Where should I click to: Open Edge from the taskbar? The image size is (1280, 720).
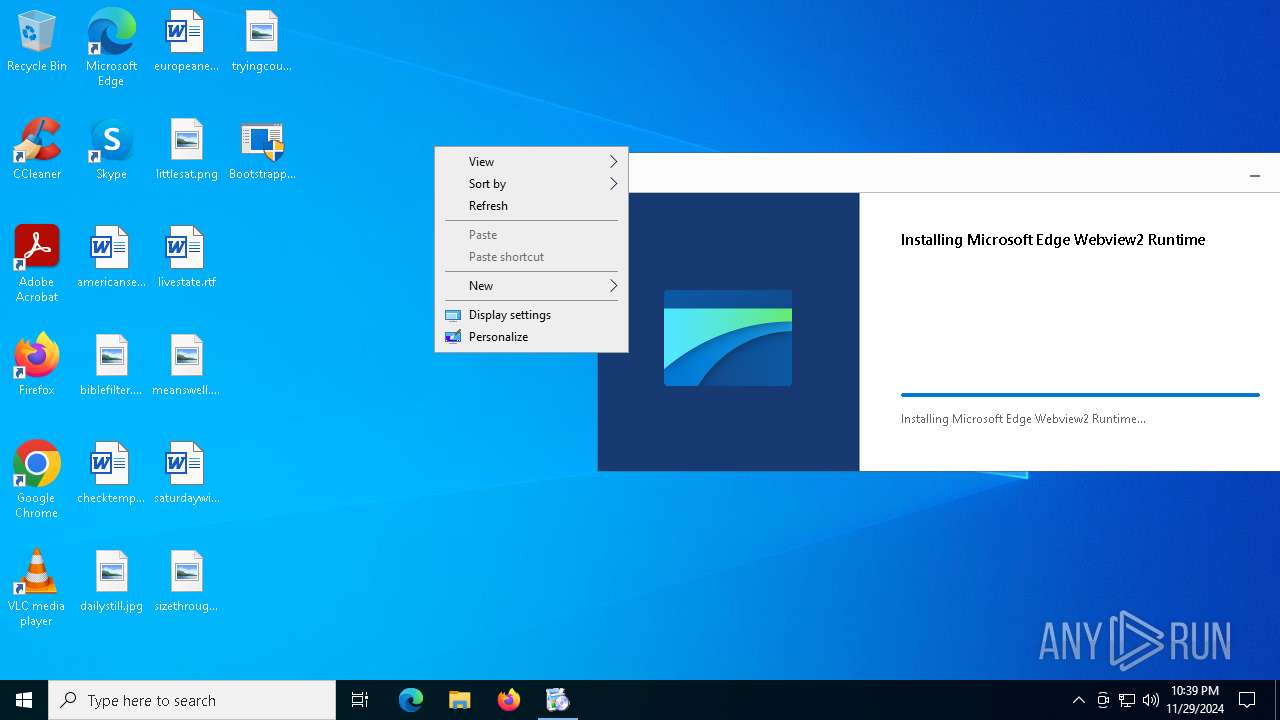[x=411, y=700]
